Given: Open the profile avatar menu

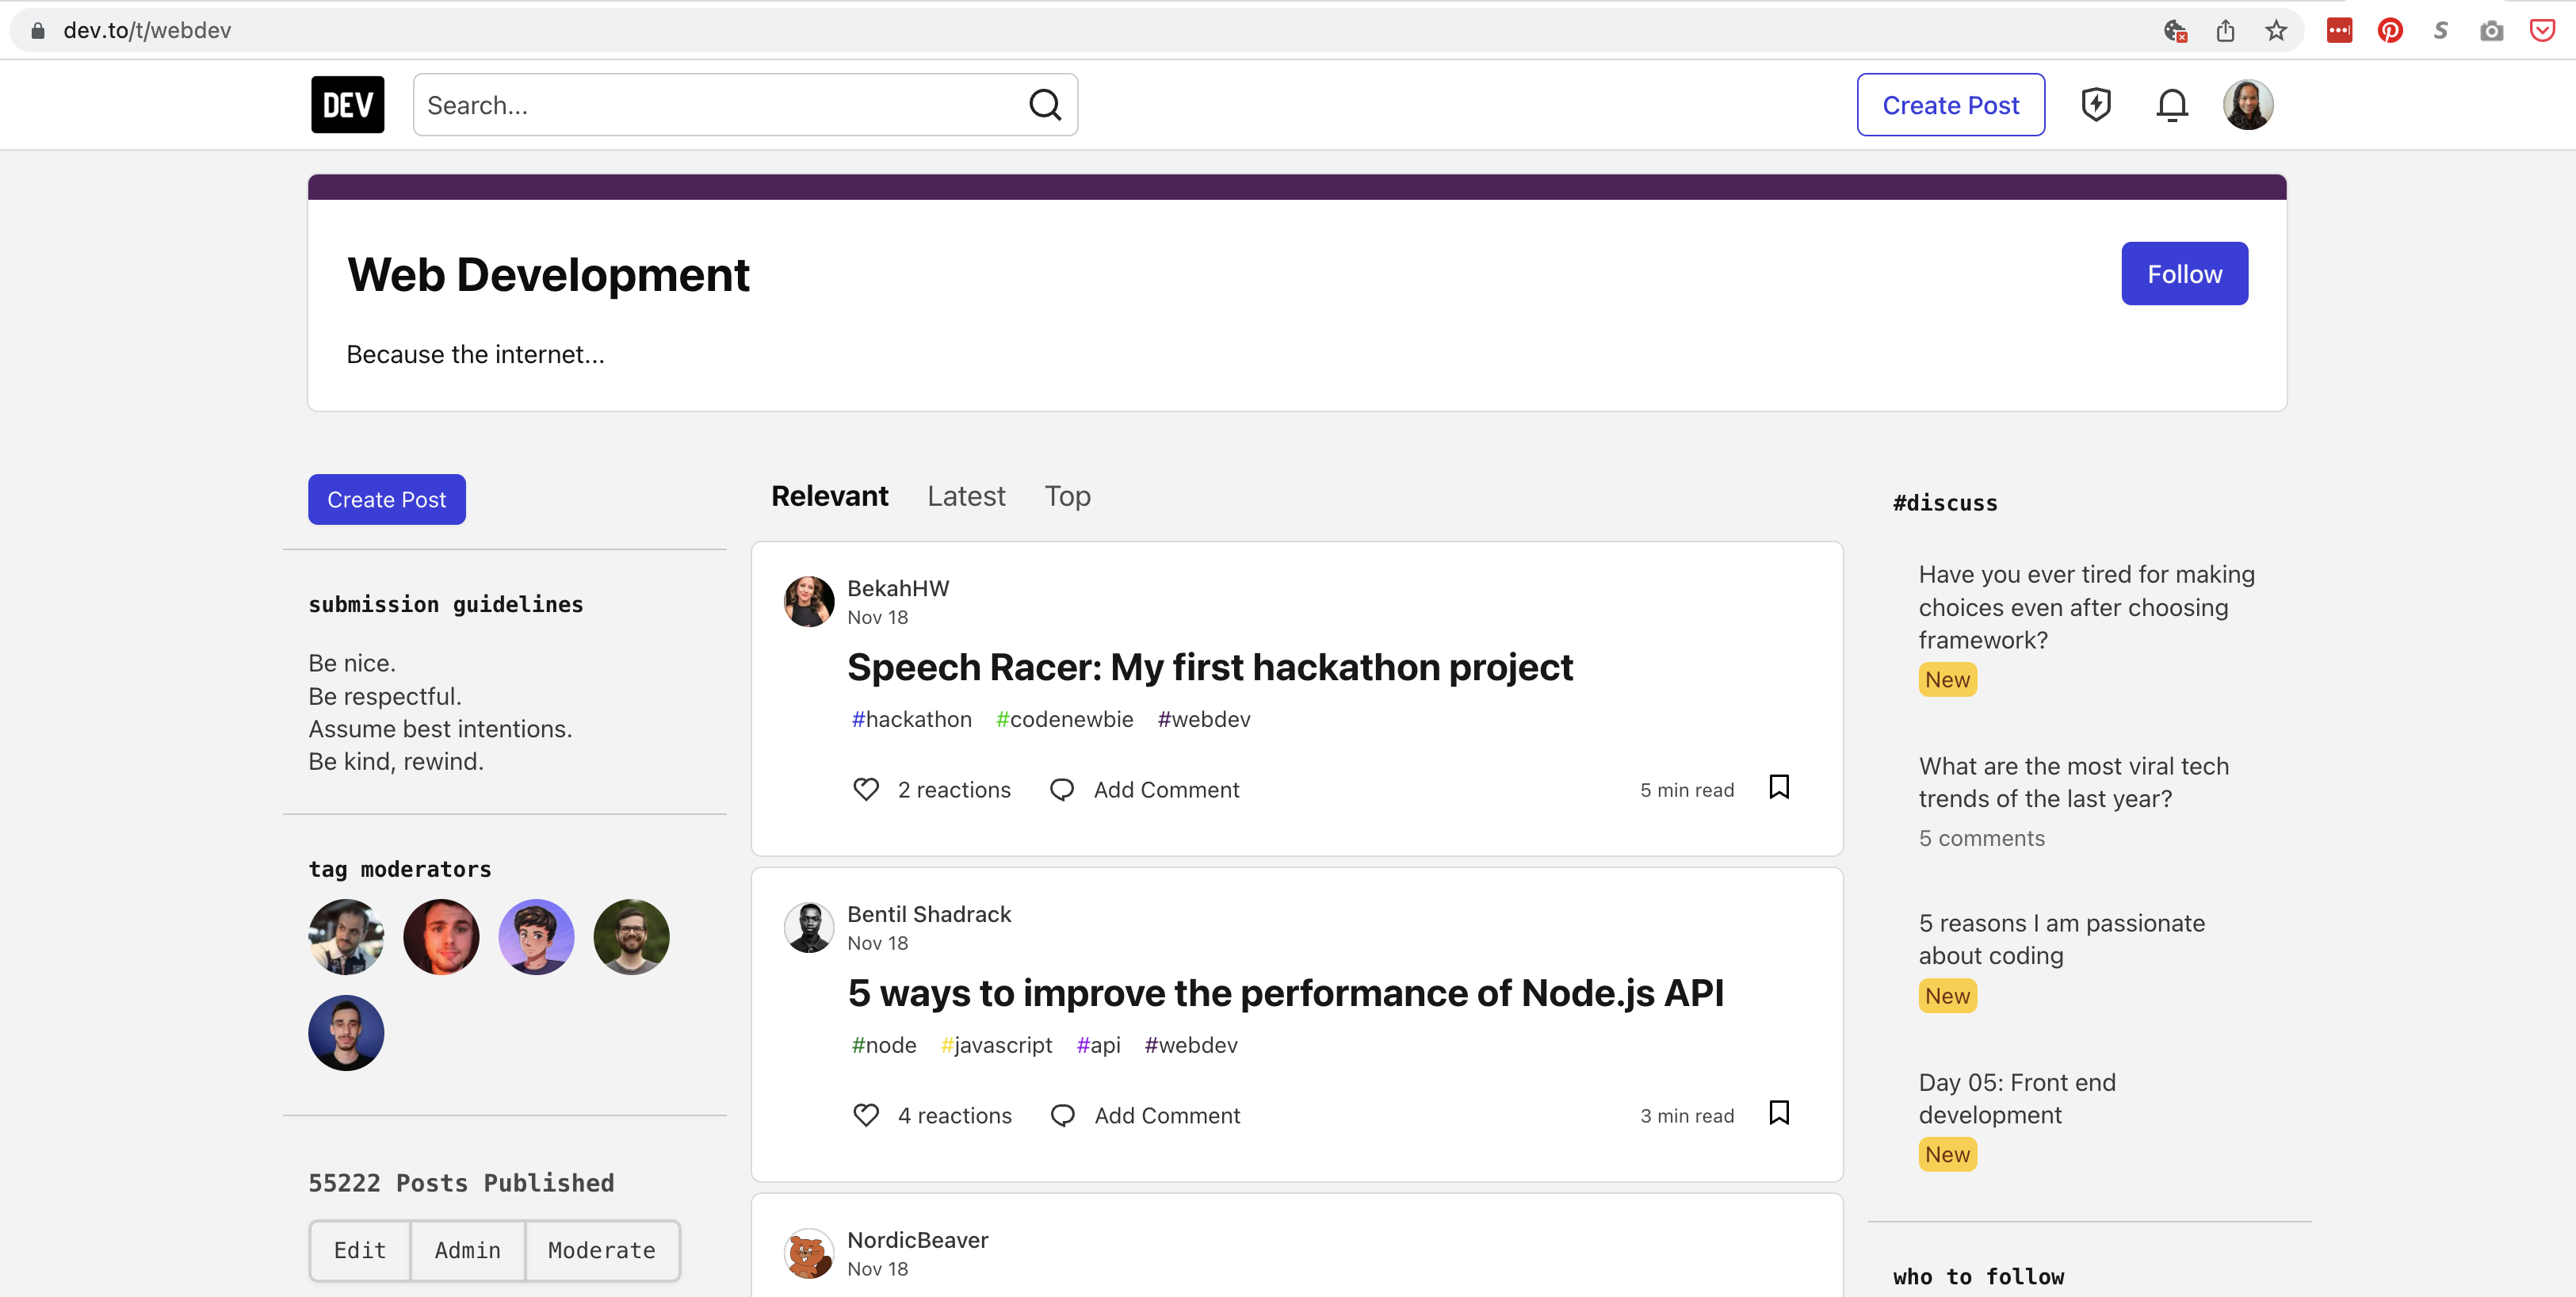Looking at the screenshot, I should (2249, 104).
